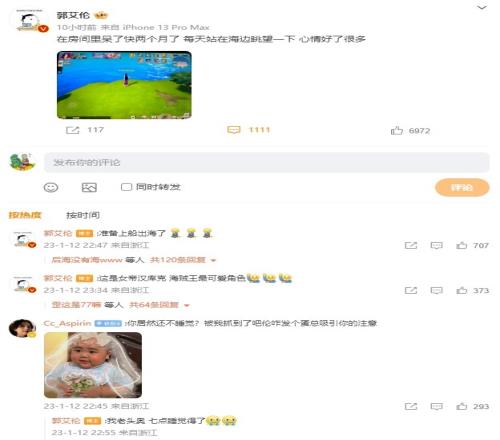Open Cc_Aspirin's profile link
This screenshot has width=500, height=440.
[x=67, y=323]
